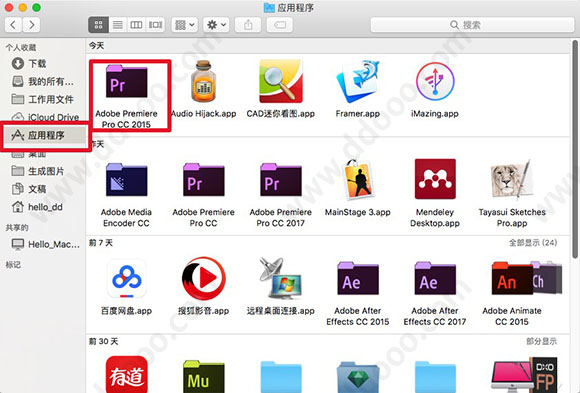Open the gear action menu dropdown
Screen dimensions: 580x393
tap(216, 25)
